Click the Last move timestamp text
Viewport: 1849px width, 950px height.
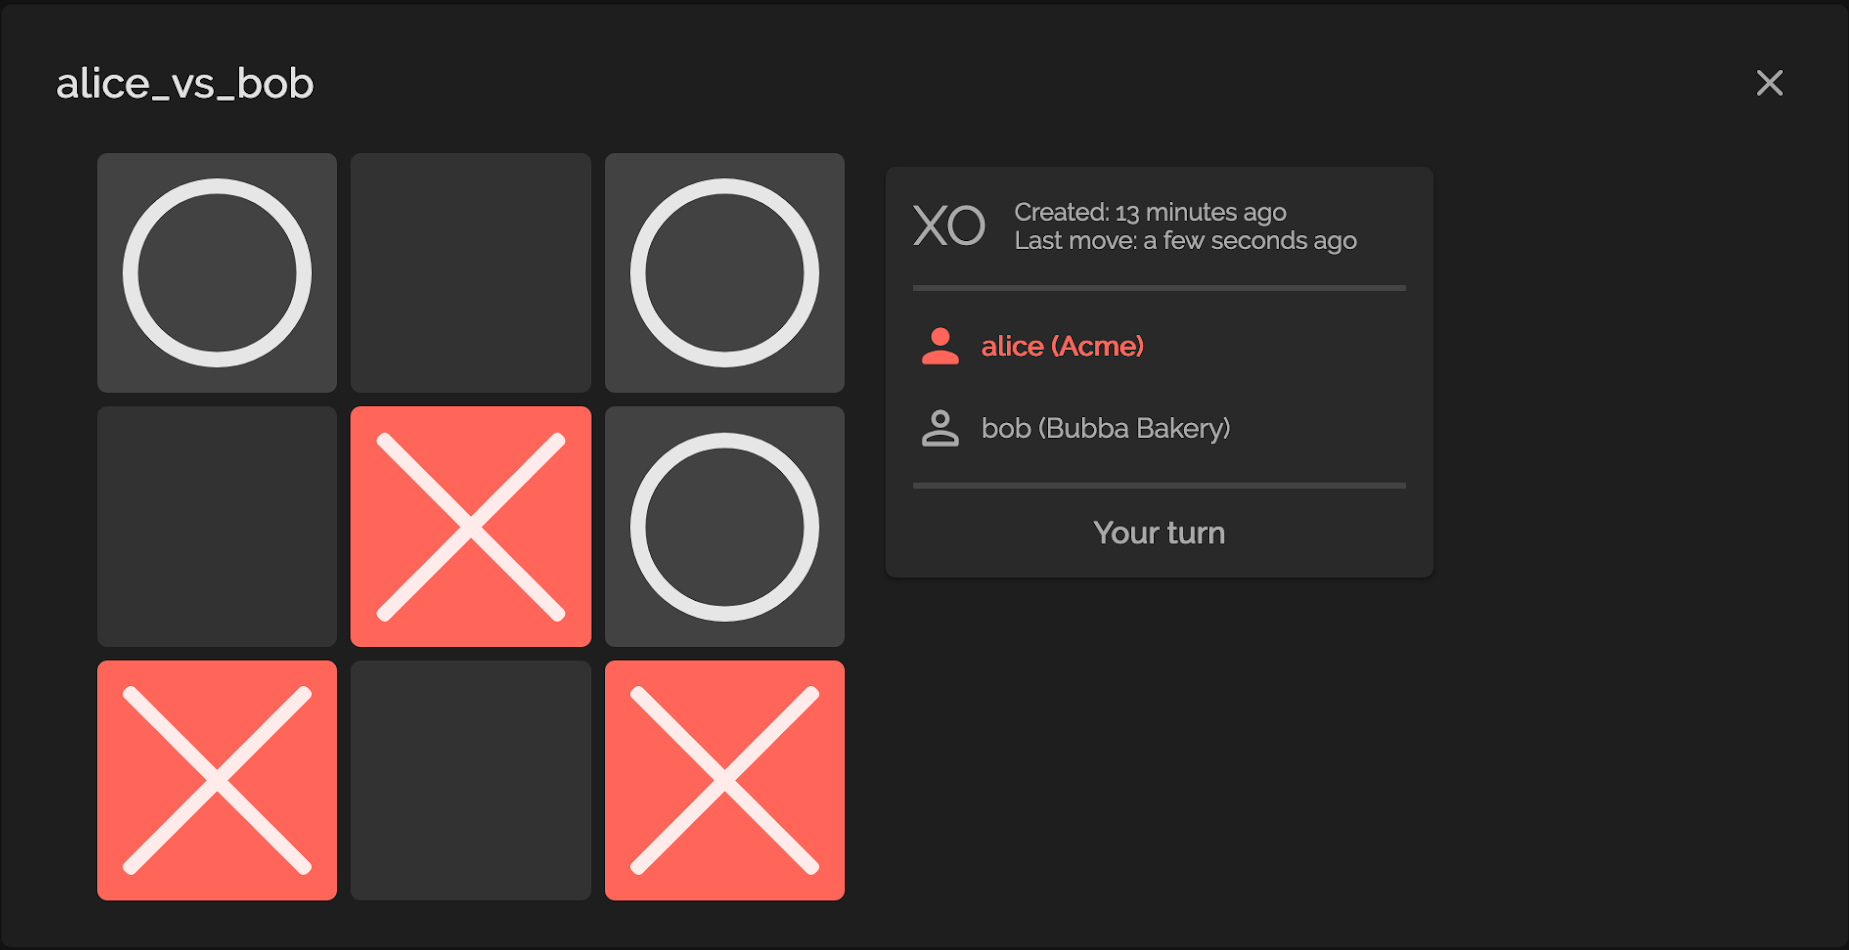pyautogui.click(x=1185, y=240)
